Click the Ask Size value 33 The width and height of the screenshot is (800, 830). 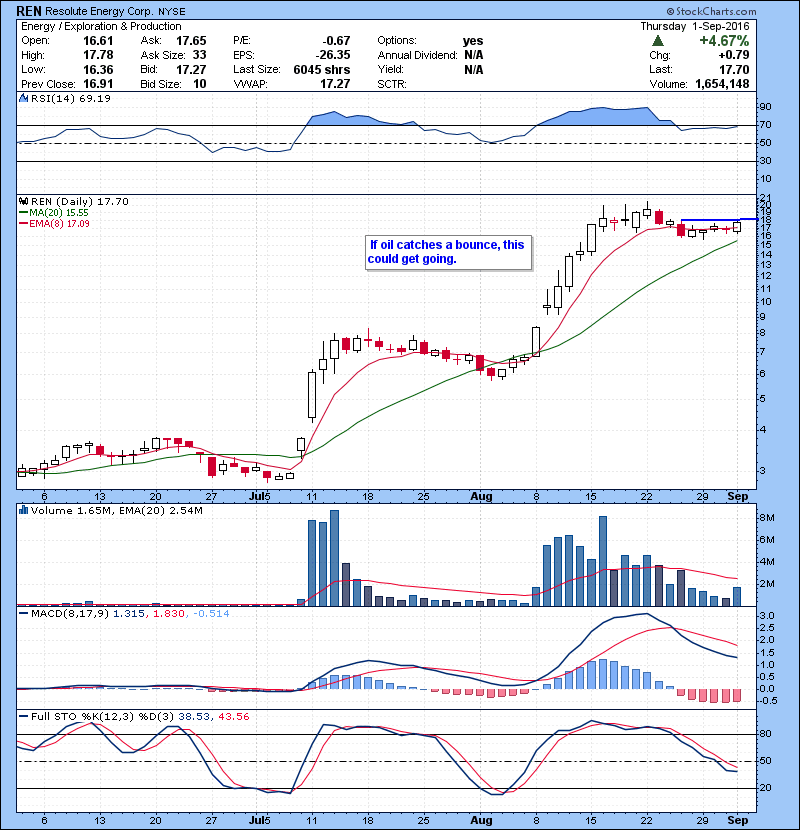pos(200,55)
